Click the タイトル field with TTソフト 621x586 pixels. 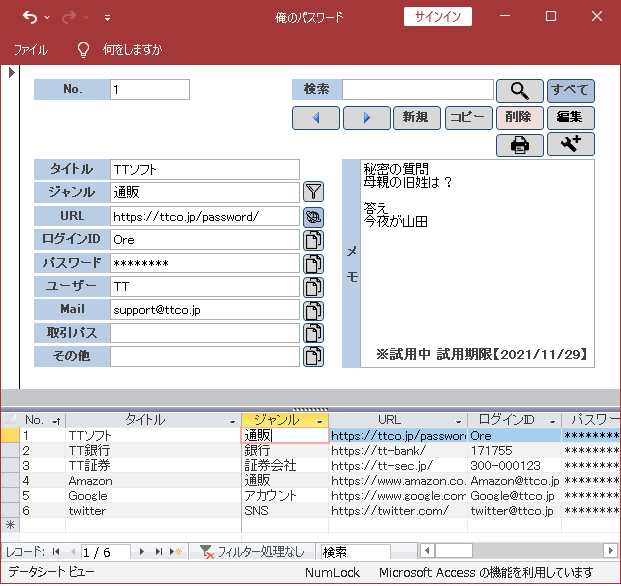[205, 169]
